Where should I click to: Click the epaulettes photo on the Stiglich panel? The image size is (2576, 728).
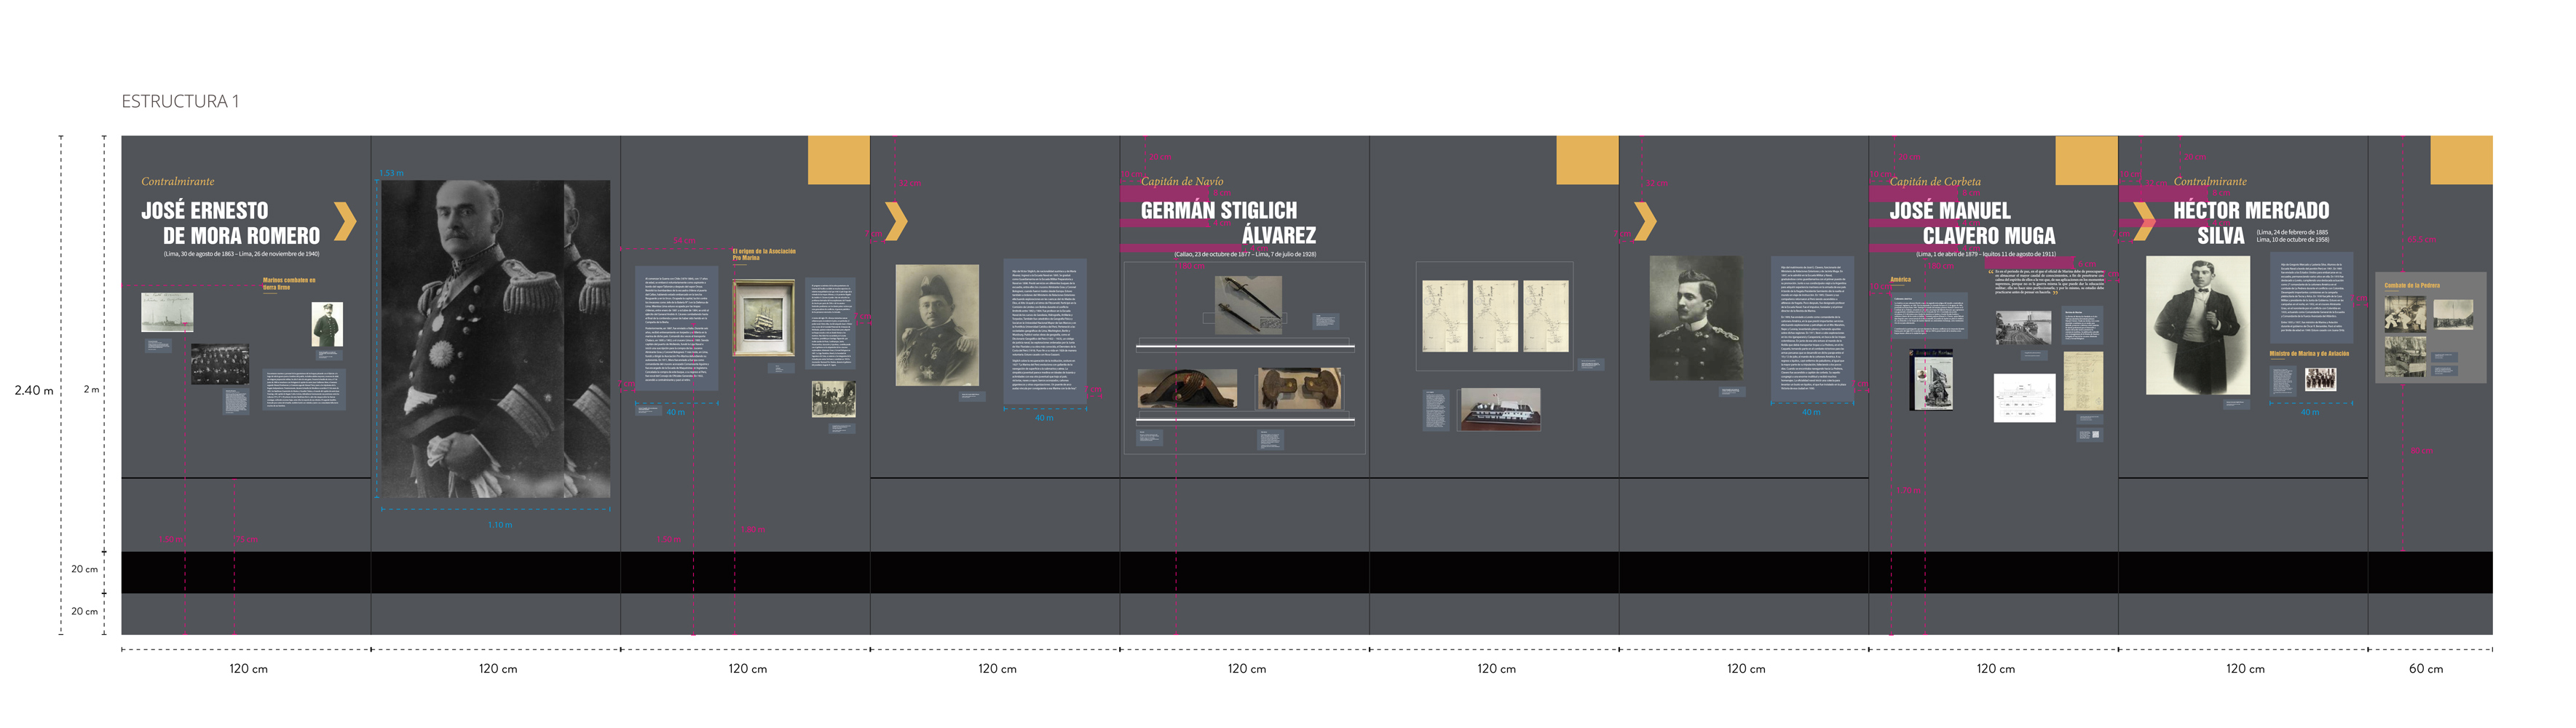[x=1299, y=389]
